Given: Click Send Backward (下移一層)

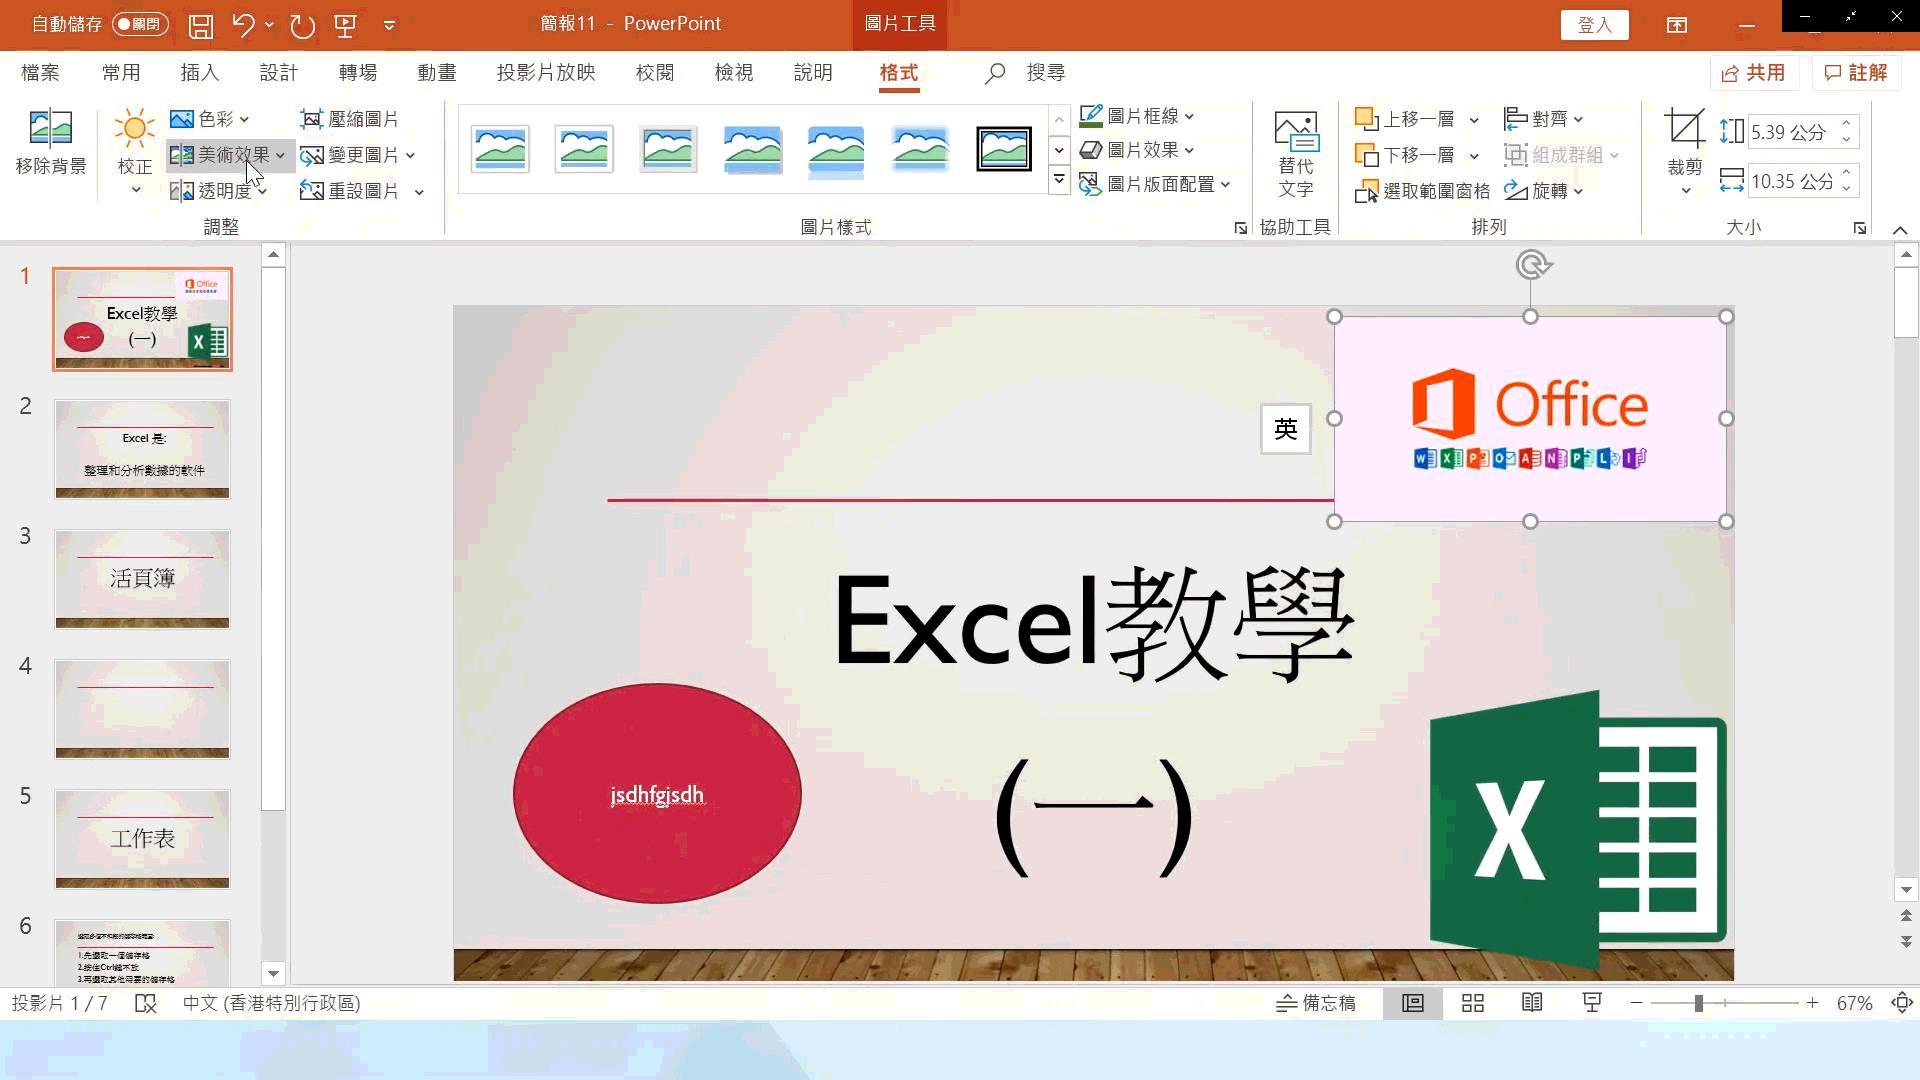Looking at the screenshot, I should point(1406,155).
